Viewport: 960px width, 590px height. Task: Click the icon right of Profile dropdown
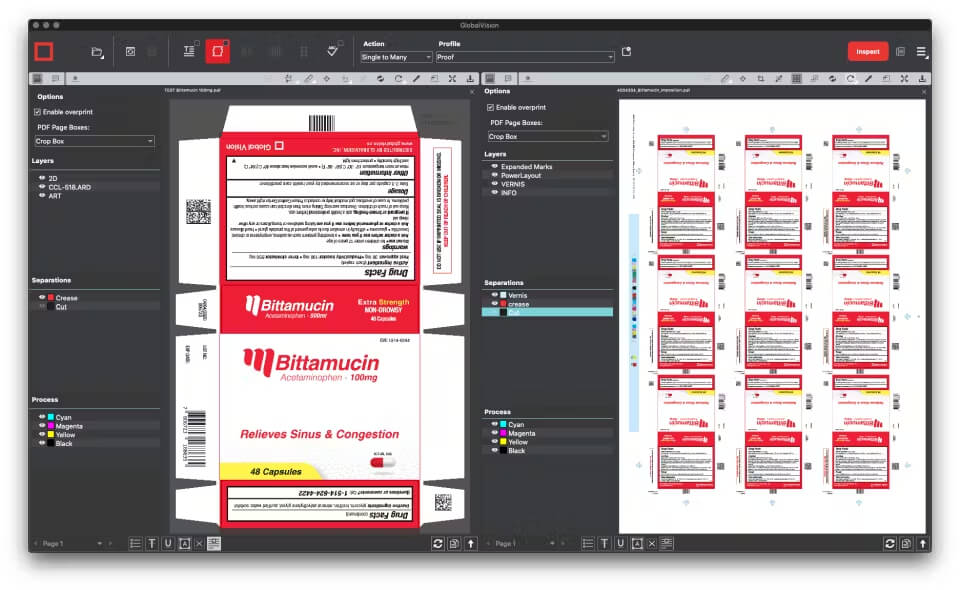(x=626, y=52)
